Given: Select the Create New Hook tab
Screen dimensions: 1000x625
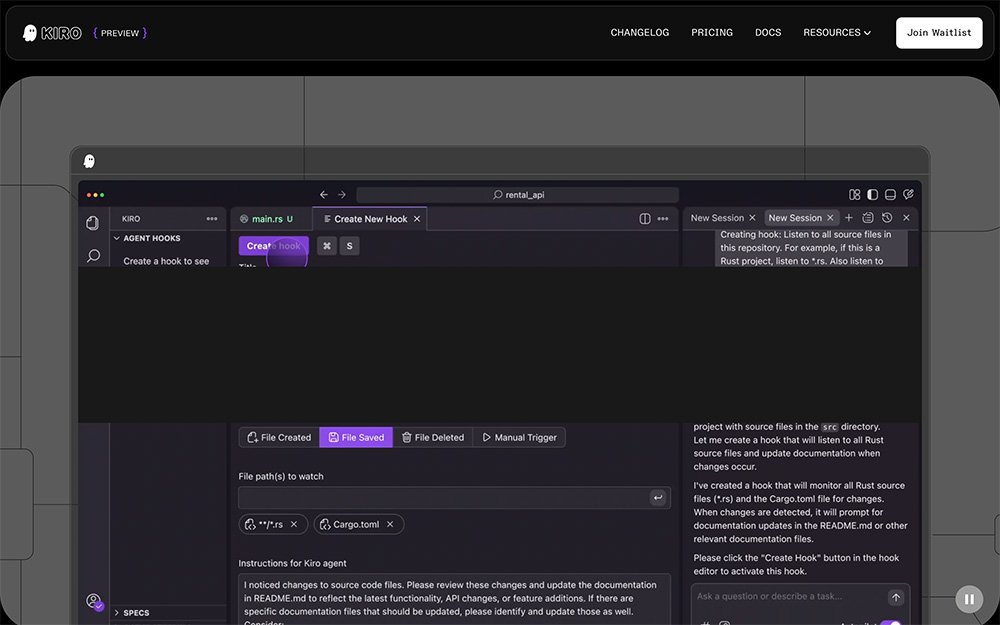Looking at the screenshot, I should [x=371, y=219].
